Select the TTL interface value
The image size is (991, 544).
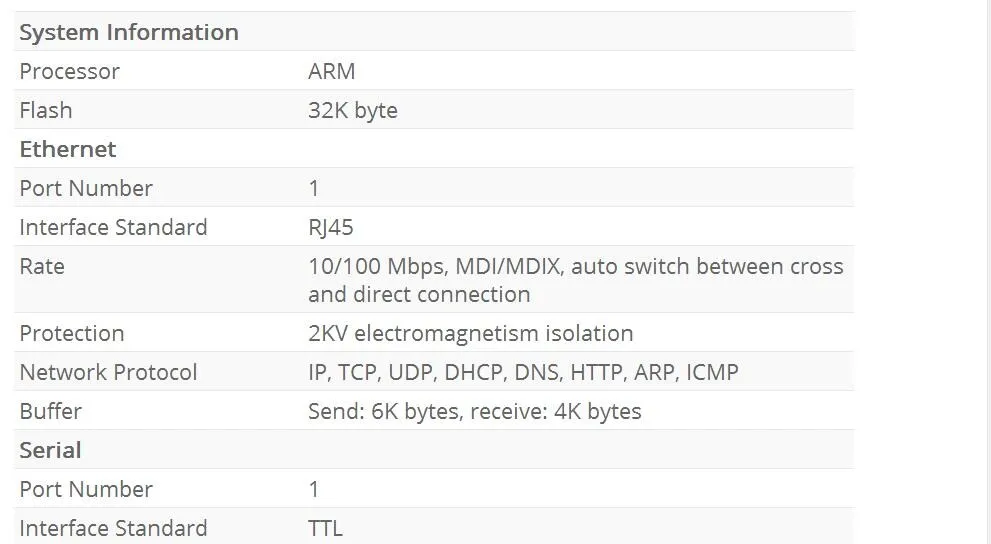[325, 528]
